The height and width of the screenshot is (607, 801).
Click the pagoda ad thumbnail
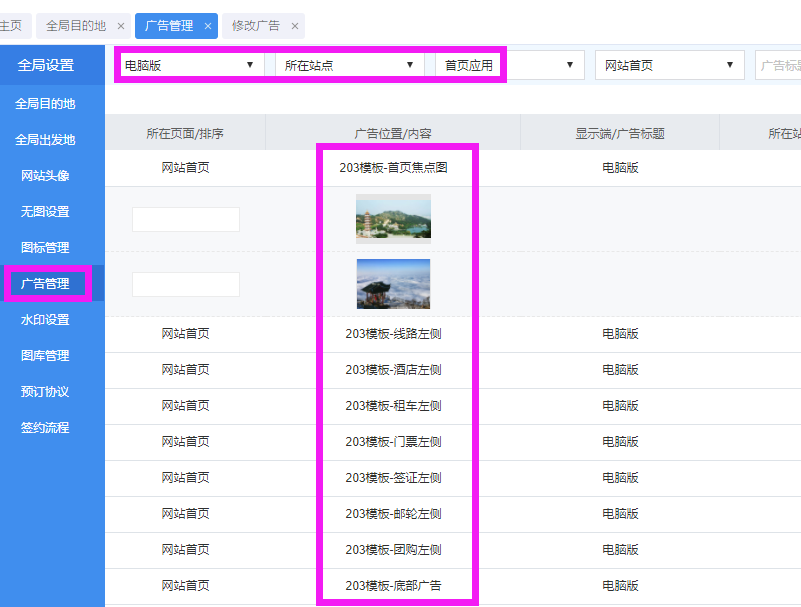click(393, 218)
